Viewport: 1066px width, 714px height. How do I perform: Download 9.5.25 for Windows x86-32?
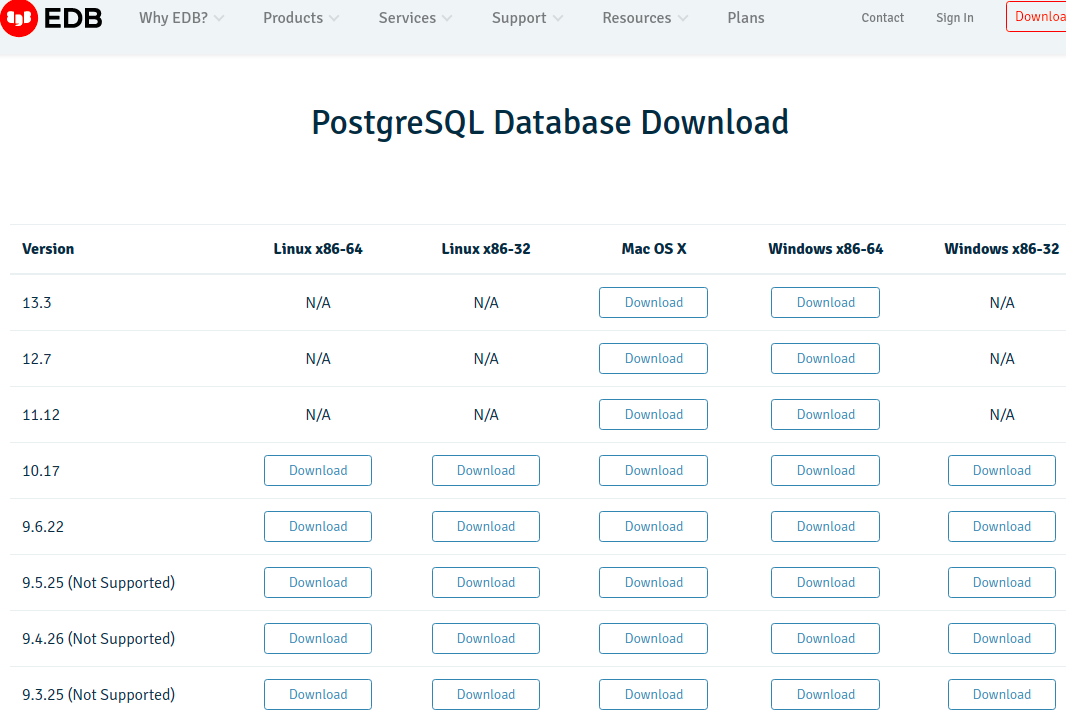1002,583
